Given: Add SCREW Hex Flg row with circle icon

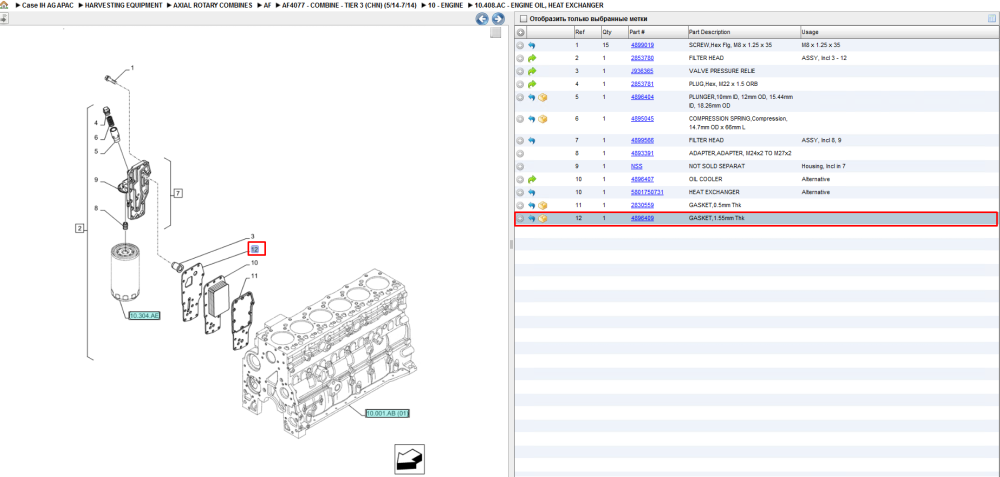Looking at the screenshot, I should click(x=520, y=46).
